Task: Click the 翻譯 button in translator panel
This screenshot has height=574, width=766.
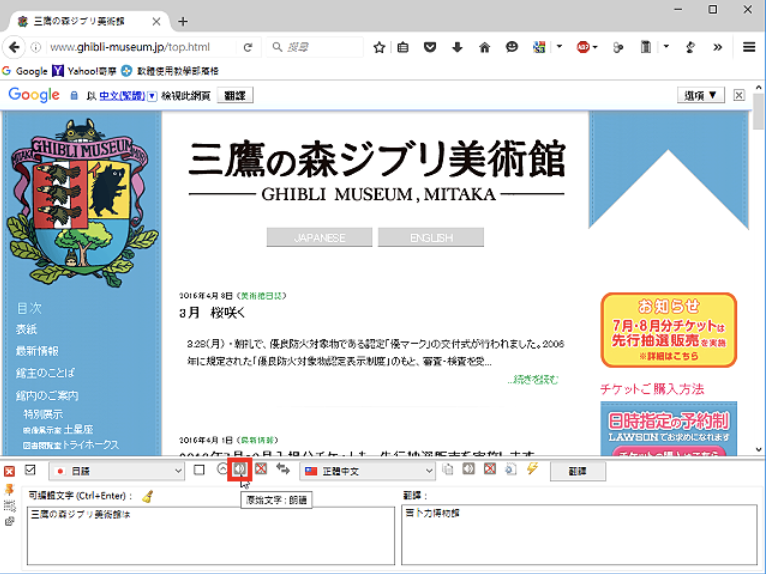Action: 578,471
